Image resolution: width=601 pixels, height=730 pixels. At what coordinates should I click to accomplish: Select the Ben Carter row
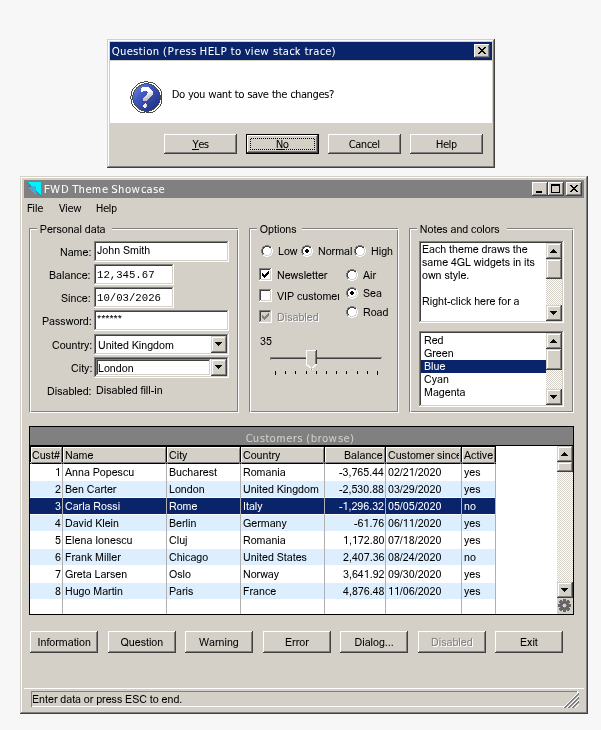coord(263,489)
